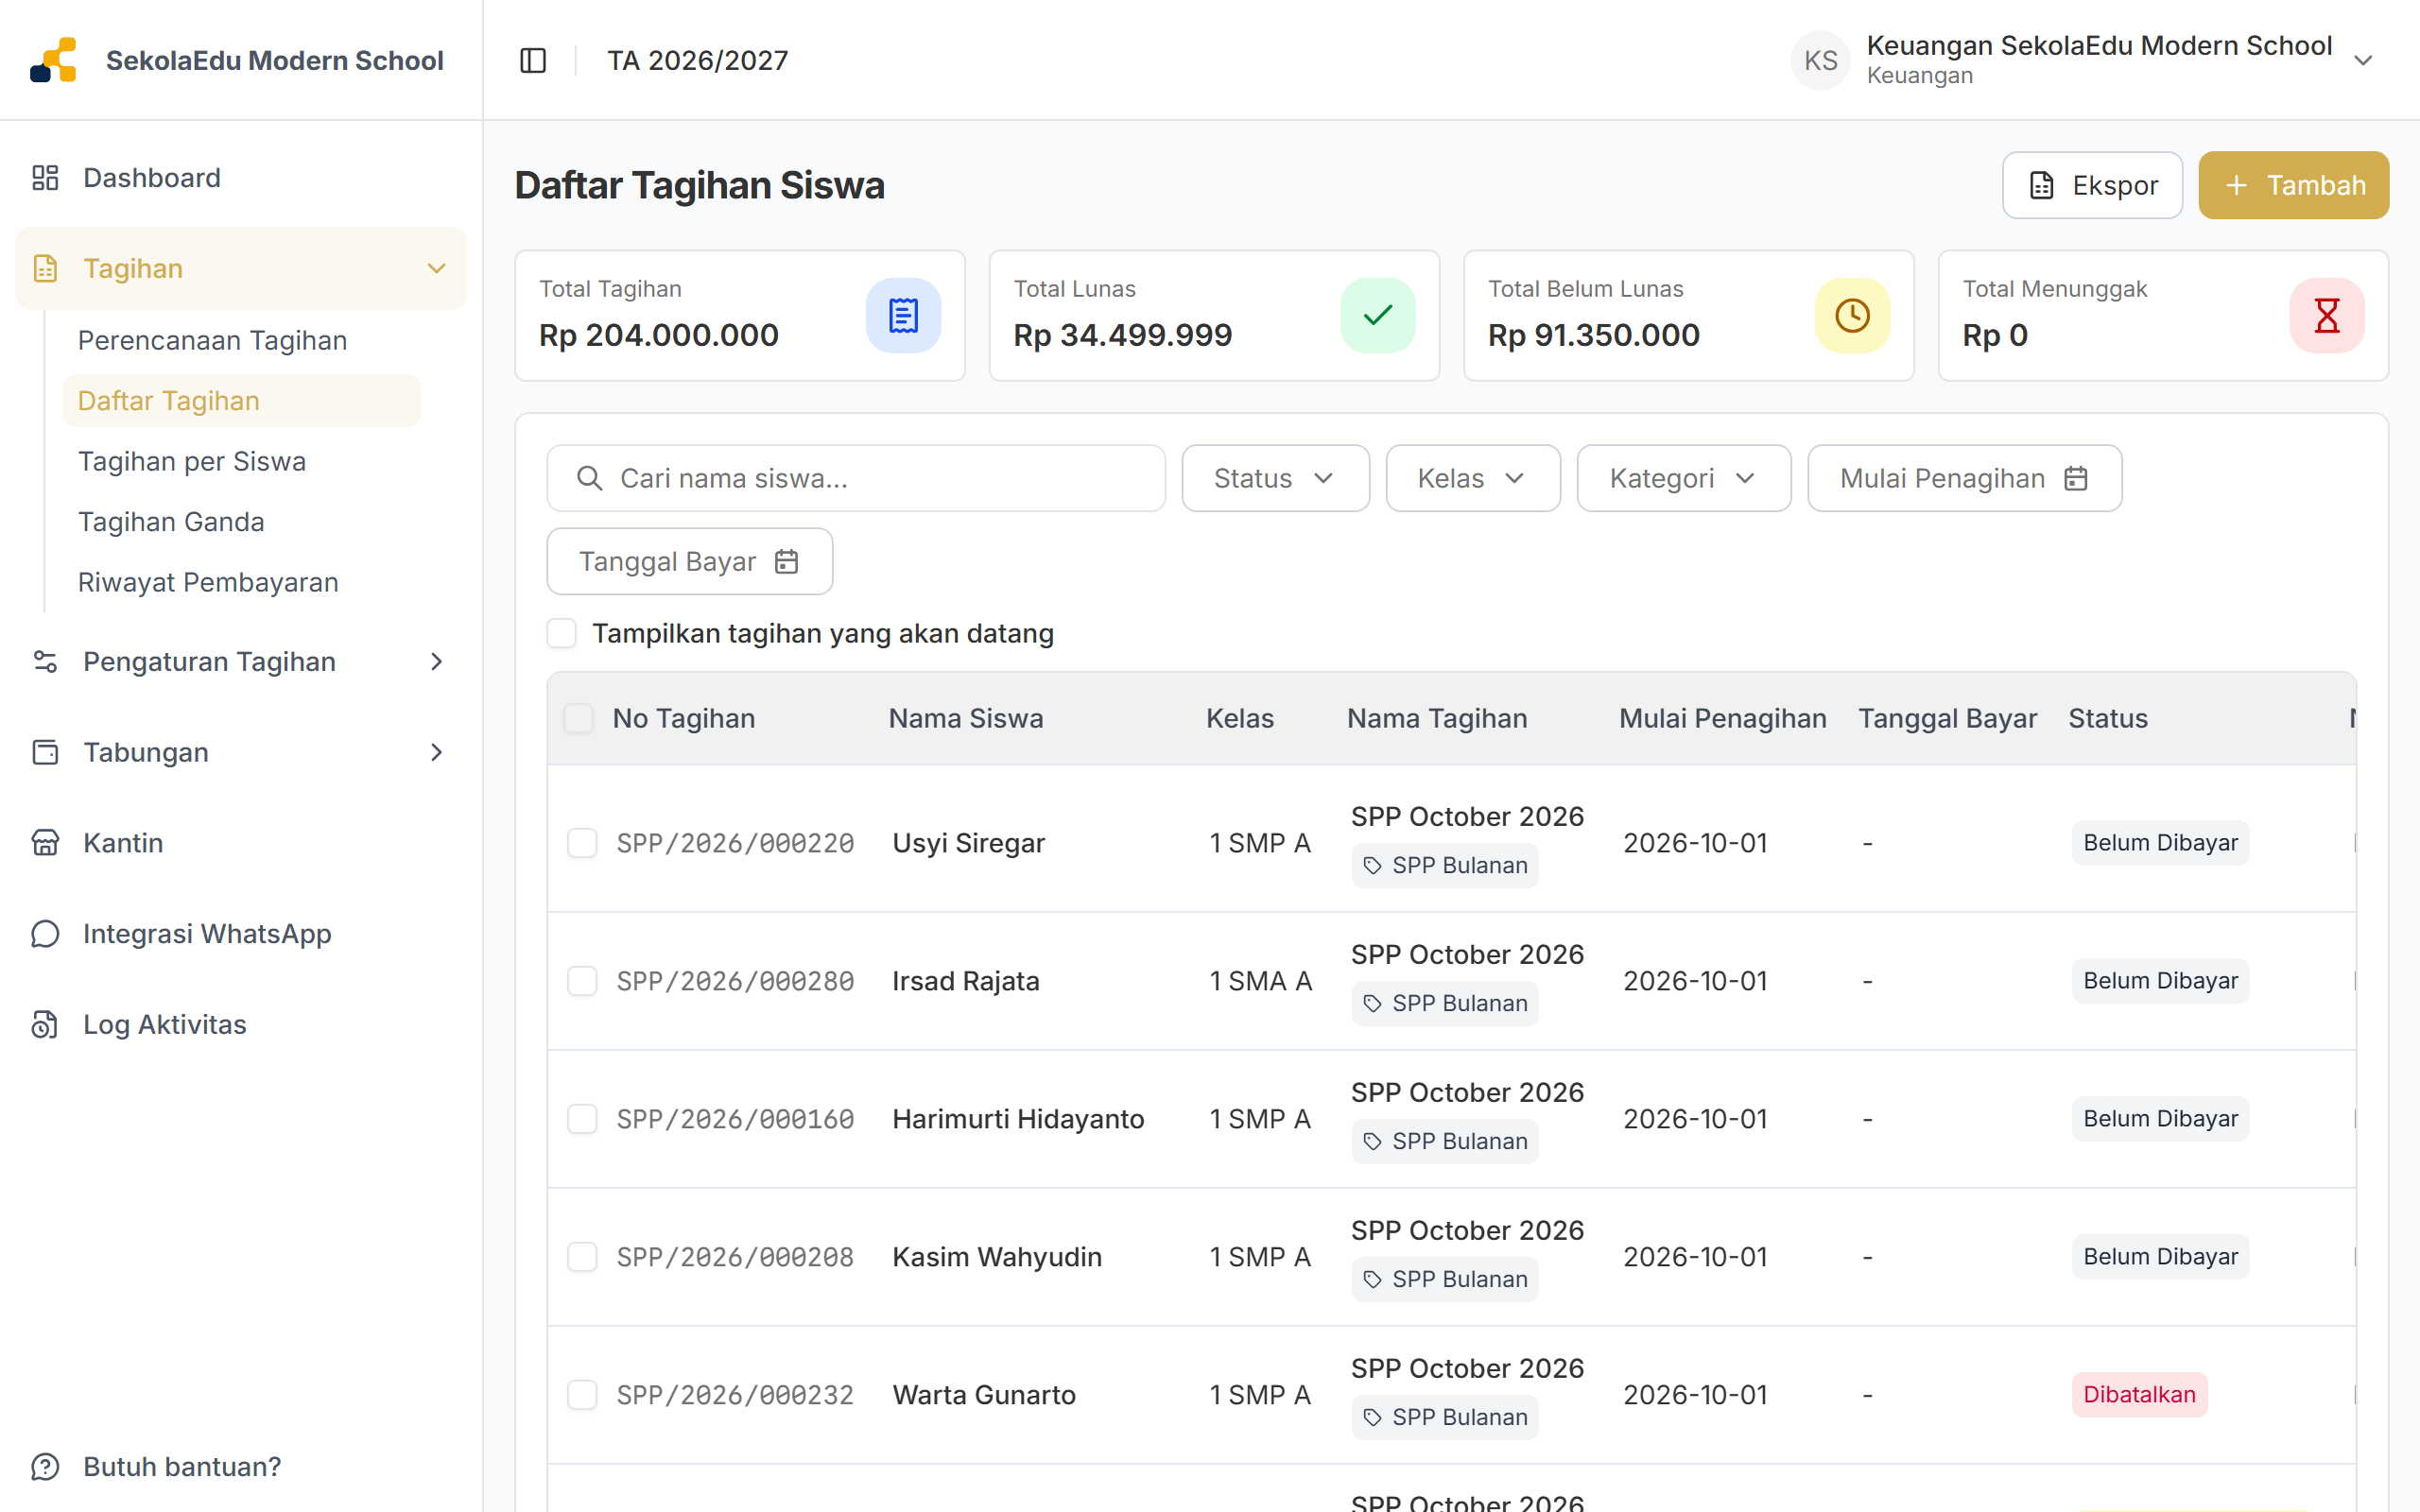
Task: Expand the Pengaturan Tagihan submenu arrow
Action: (436, 662)
